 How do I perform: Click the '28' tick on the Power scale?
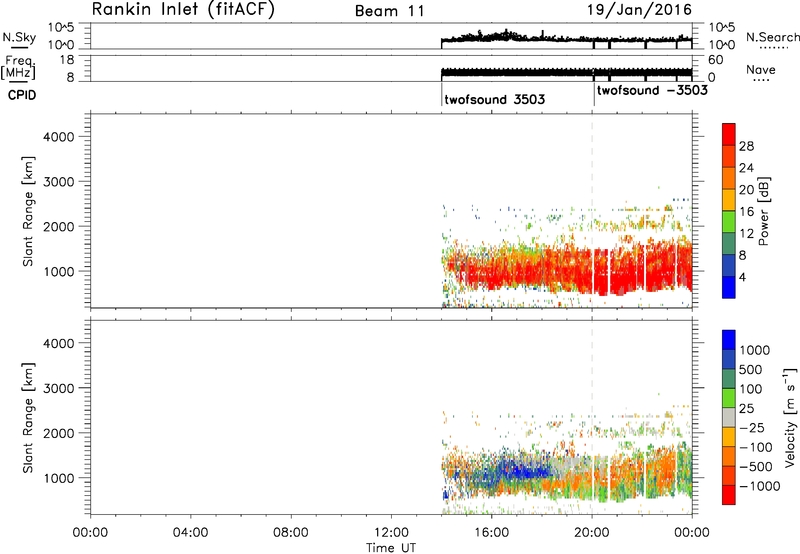click(x=746, y=146)
